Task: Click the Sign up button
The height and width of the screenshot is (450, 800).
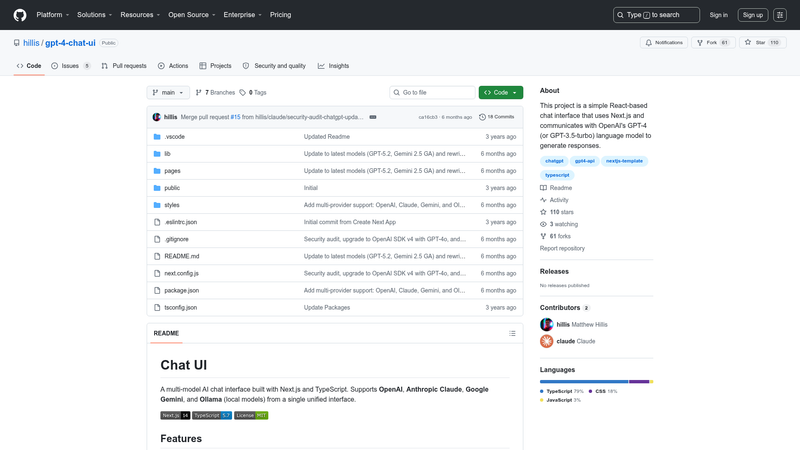Action: [753, 15]
